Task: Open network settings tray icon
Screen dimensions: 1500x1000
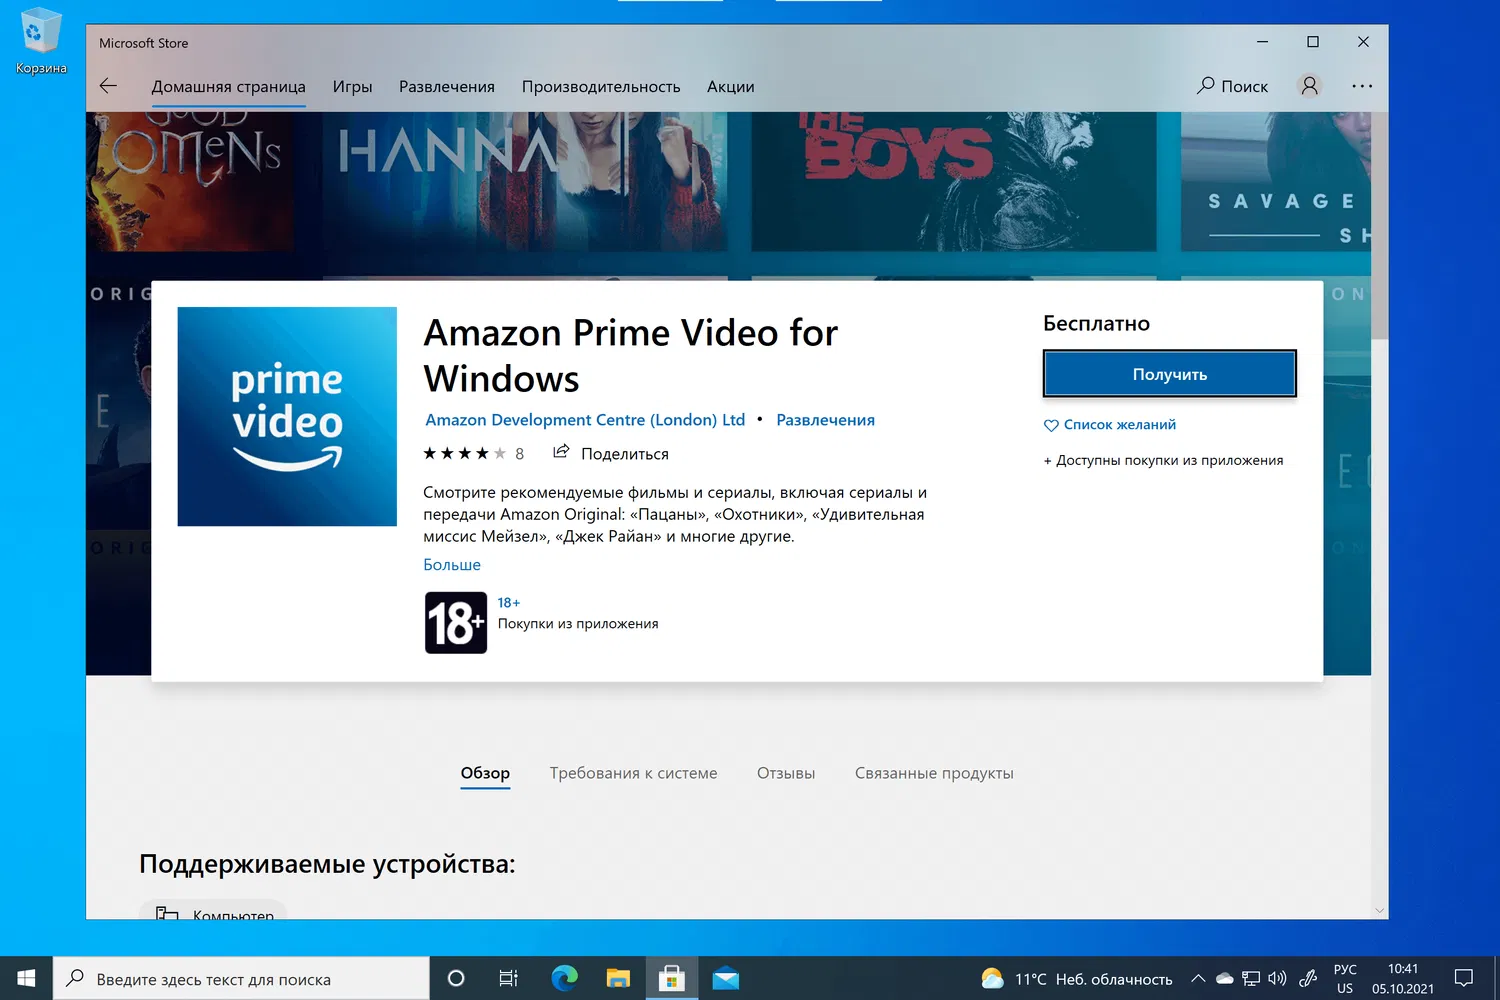Action: point(1251,979)
